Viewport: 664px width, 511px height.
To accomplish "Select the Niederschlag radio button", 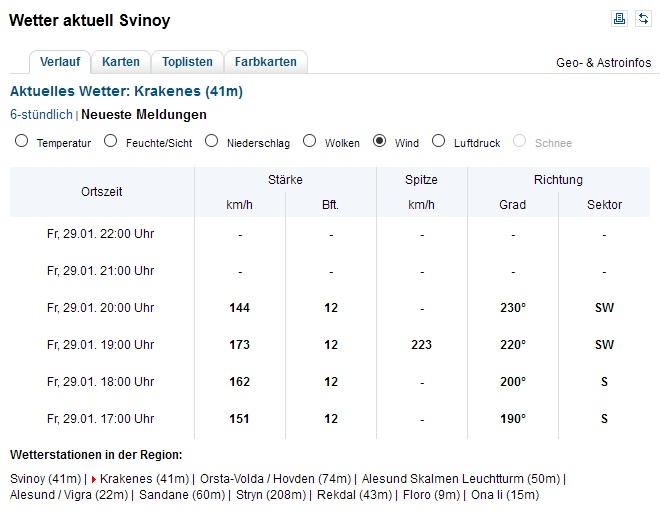I will click(x=211, y=142).
